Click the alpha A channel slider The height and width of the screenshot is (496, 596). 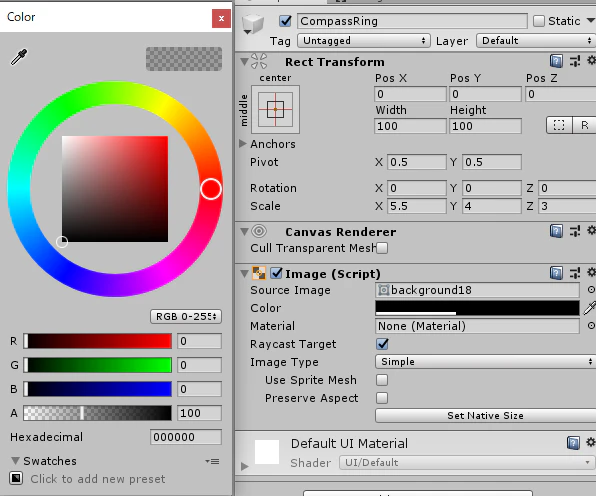[97, 413]
